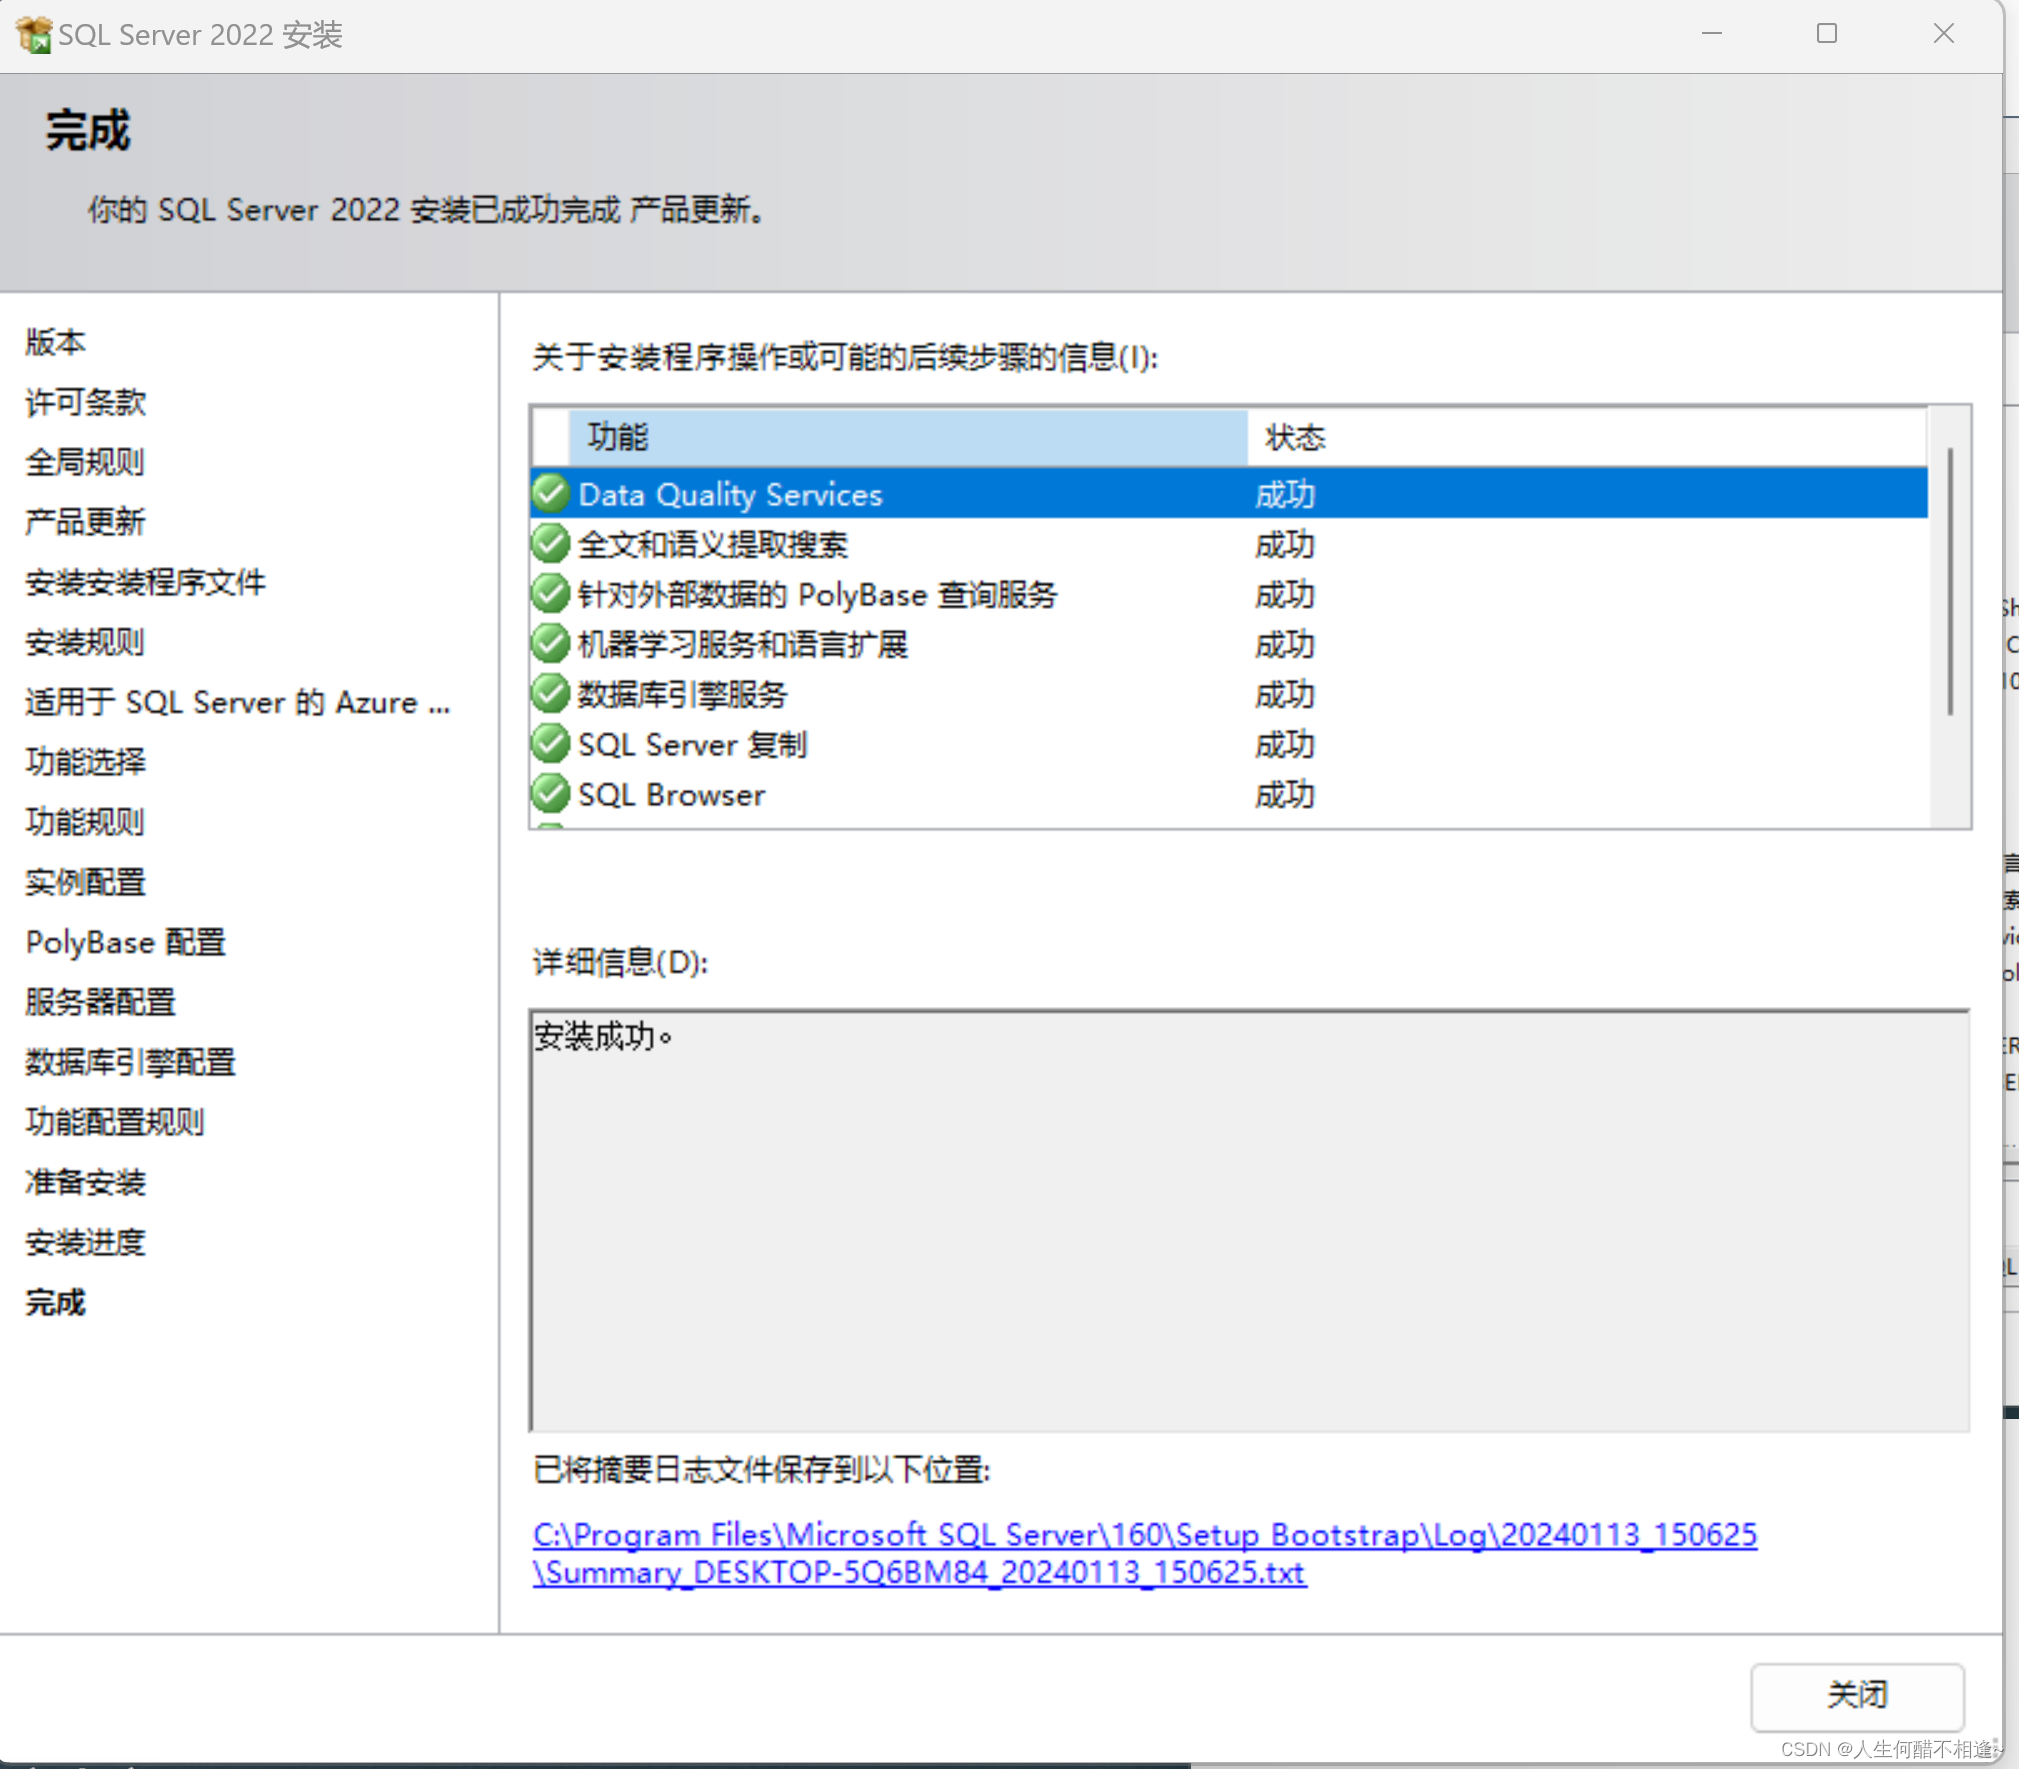2019x1769 pixels.
Task: Select the SQL Server 复制 row
Action: coord(1229,743)
